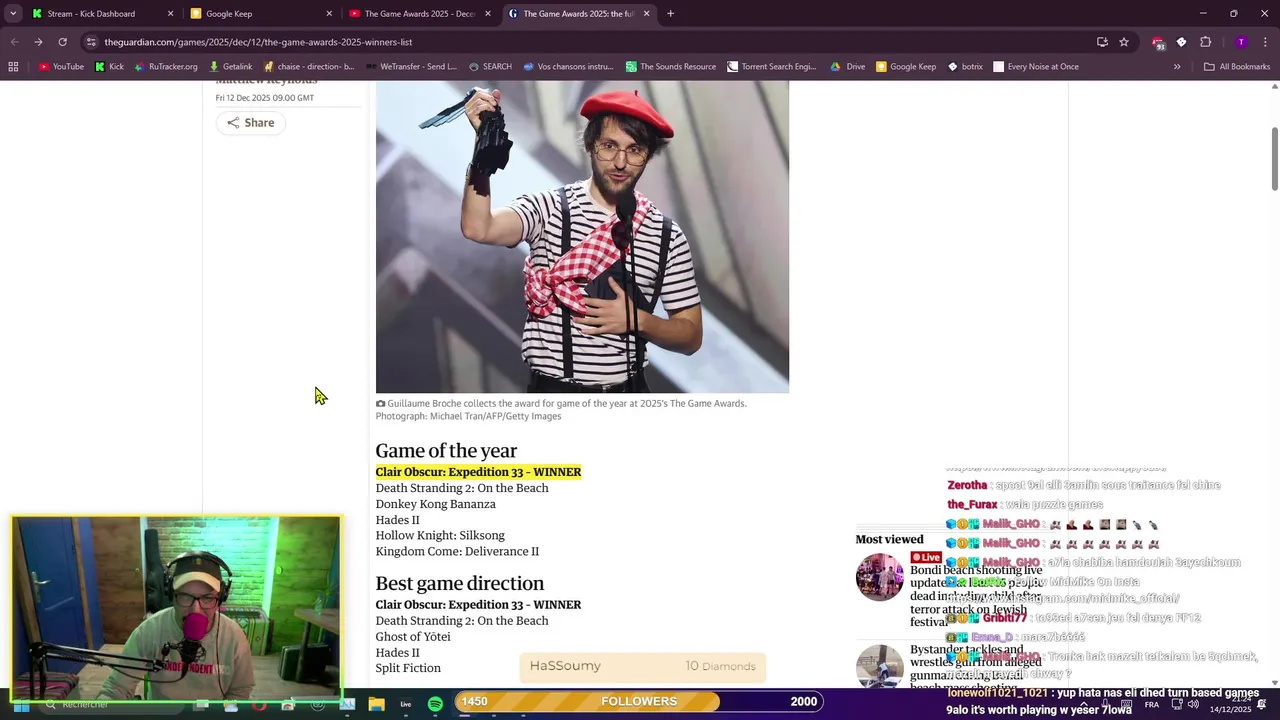Open the Vos chansons instru bookmark
This screenshot has width=1280, height=720.
point(569,67)
